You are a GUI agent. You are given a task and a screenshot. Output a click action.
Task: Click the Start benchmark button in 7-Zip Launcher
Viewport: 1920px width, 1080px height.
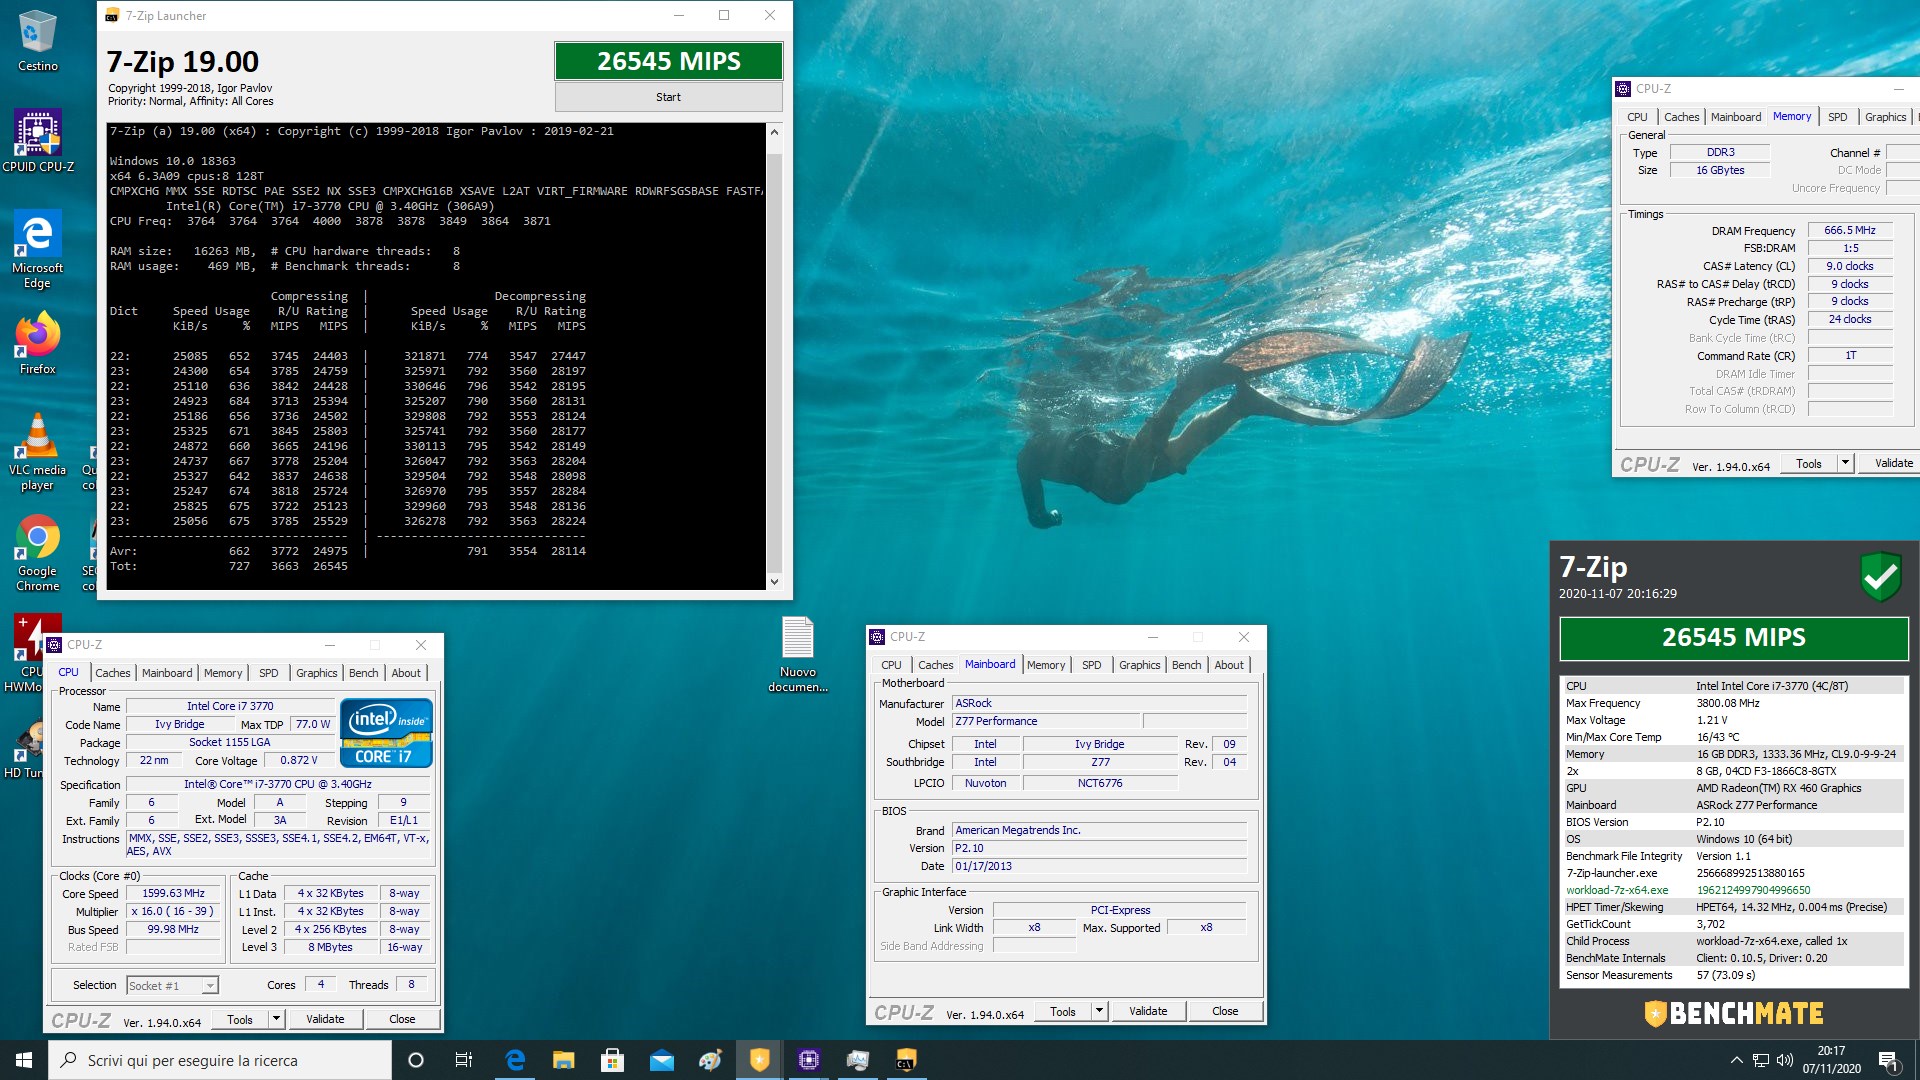668,97
